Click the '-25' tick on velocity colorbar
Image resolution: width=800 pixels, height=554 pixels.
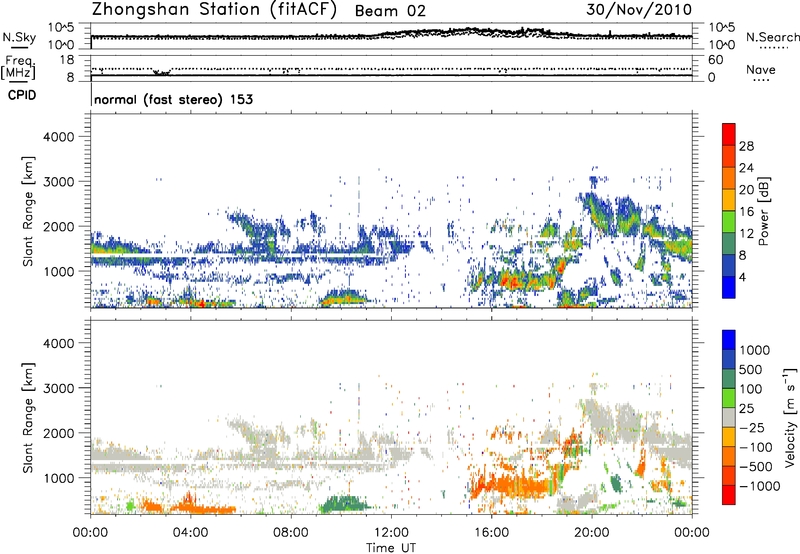point(754,427)
